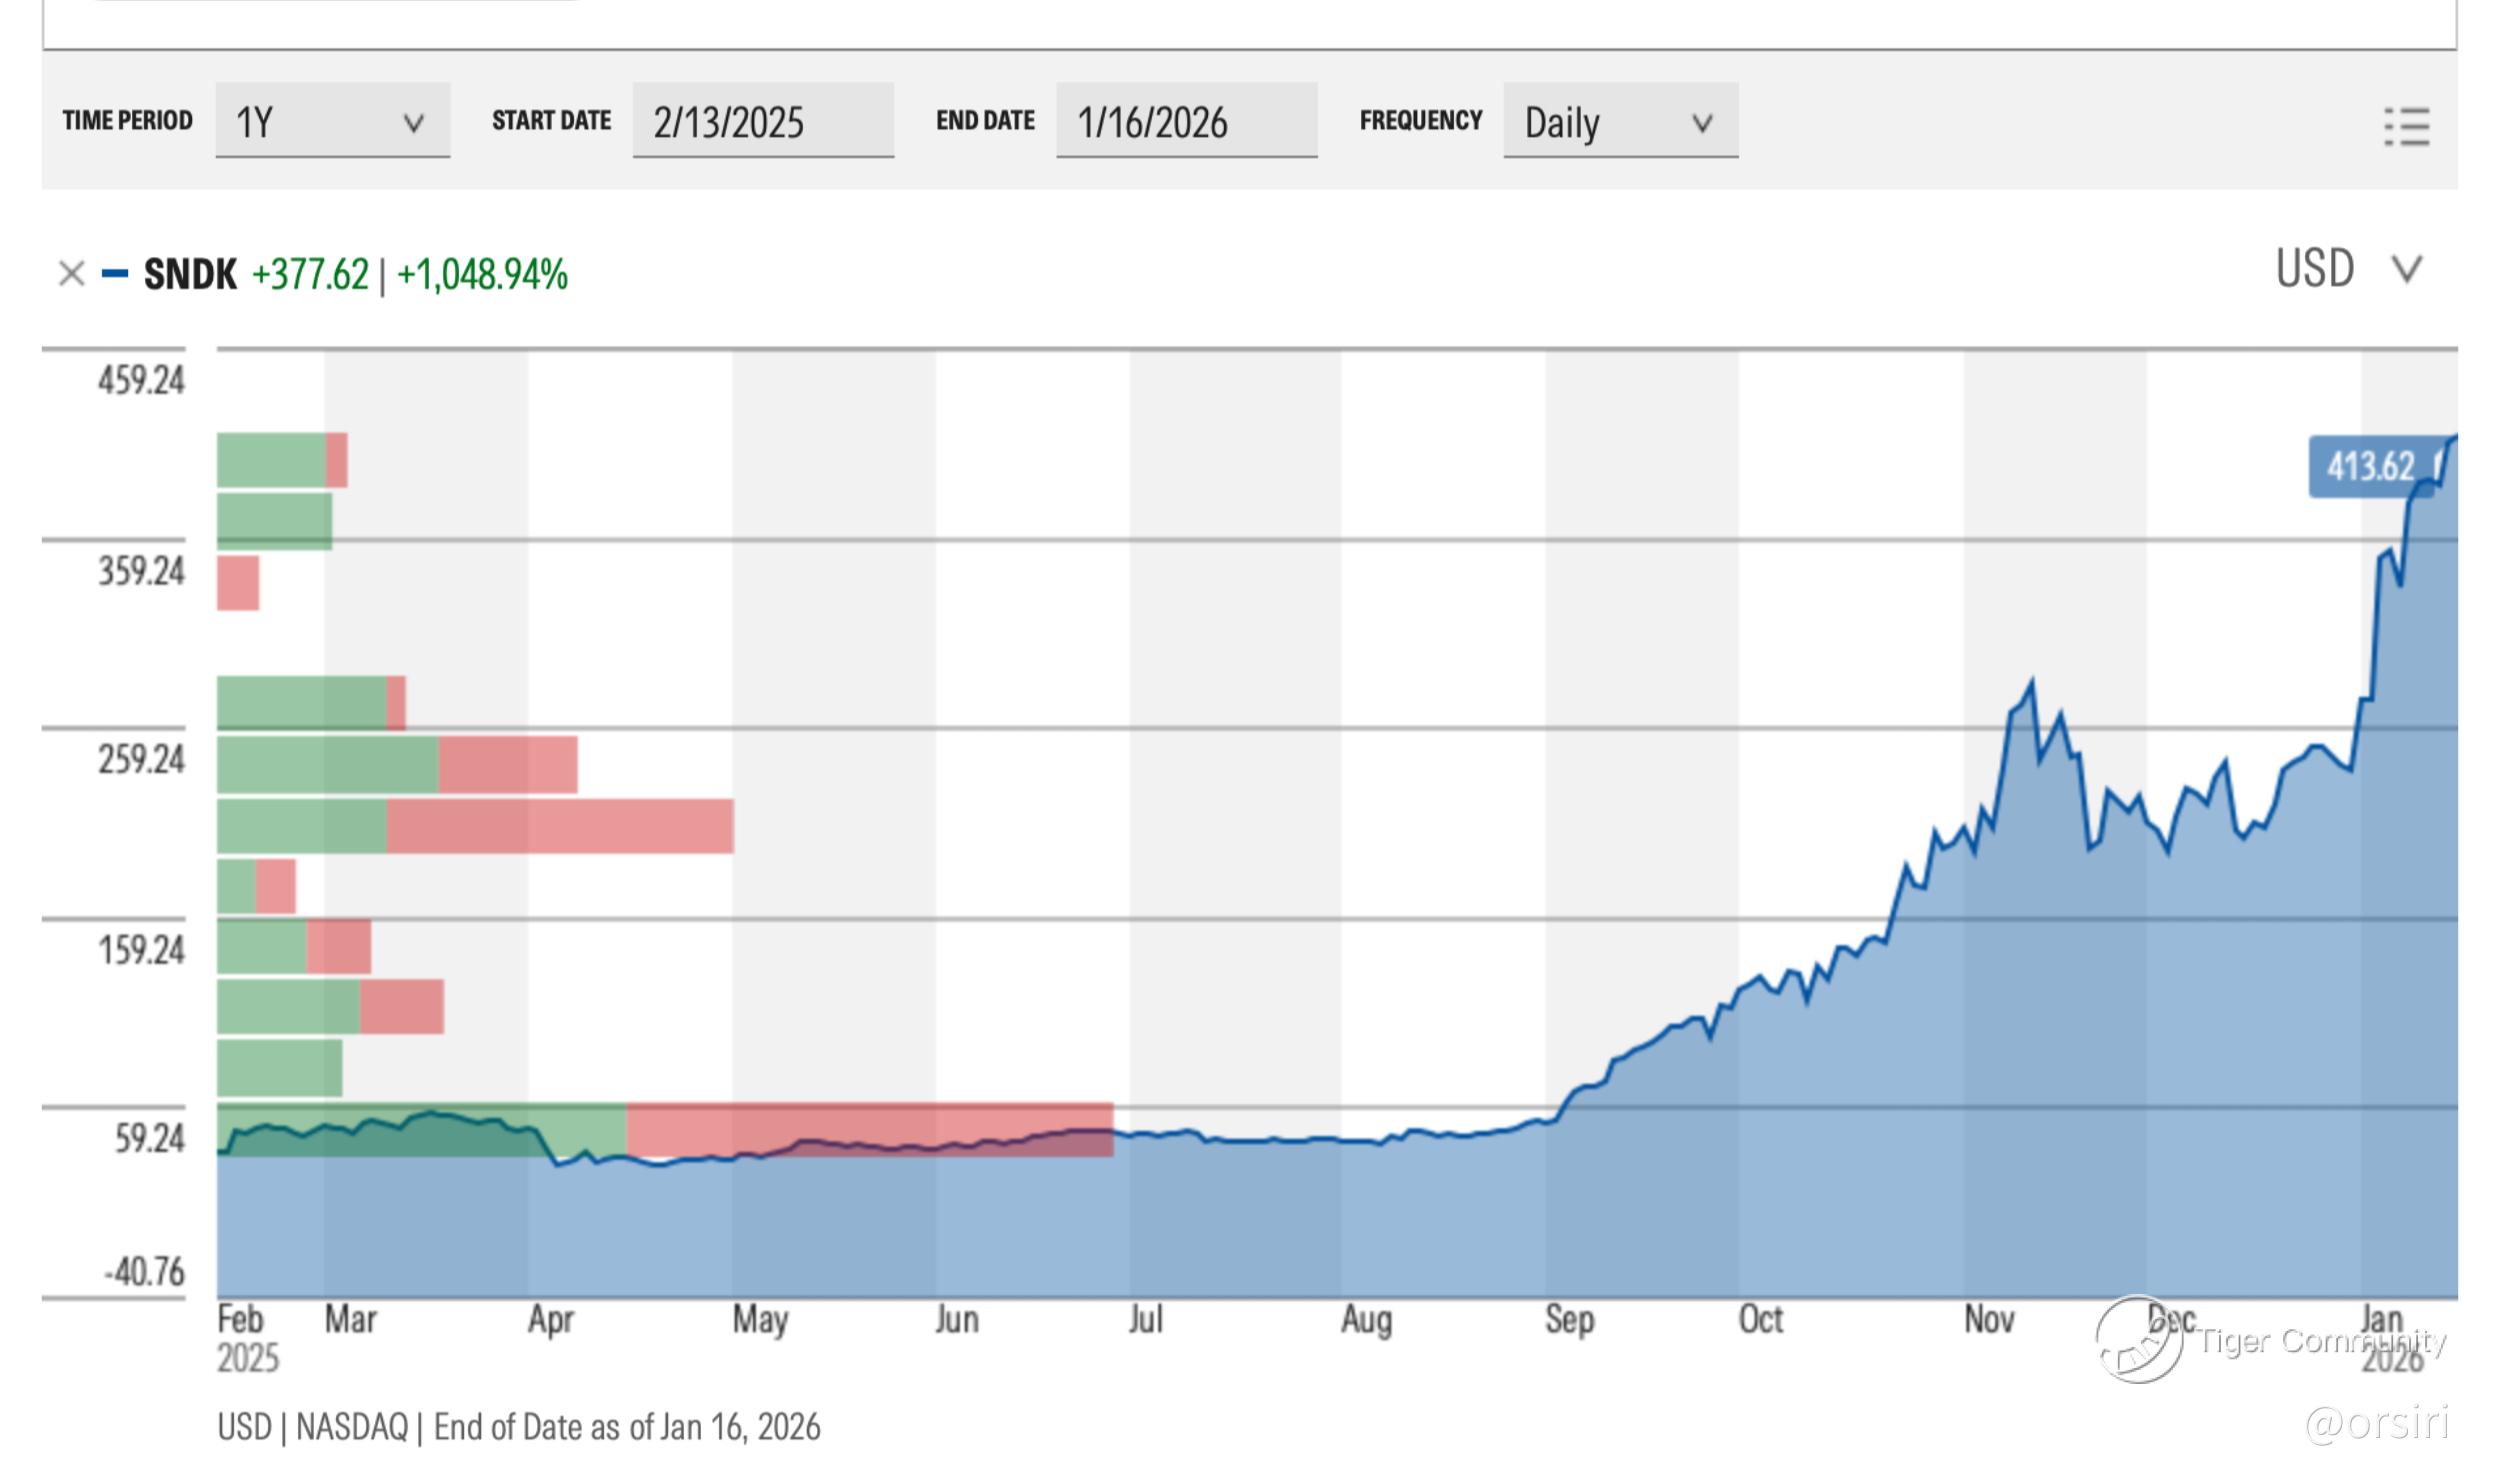Click the Jul label on time axis
The height and width of the screenshot is (1480, 2500).
(x=1145, y=1319)
